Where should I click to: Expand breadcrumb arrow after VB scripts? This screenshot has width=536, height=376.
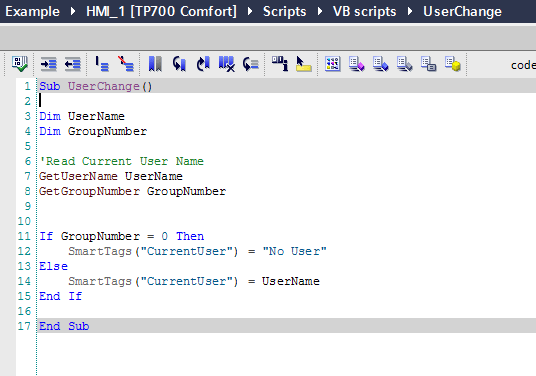pos(410,12)
